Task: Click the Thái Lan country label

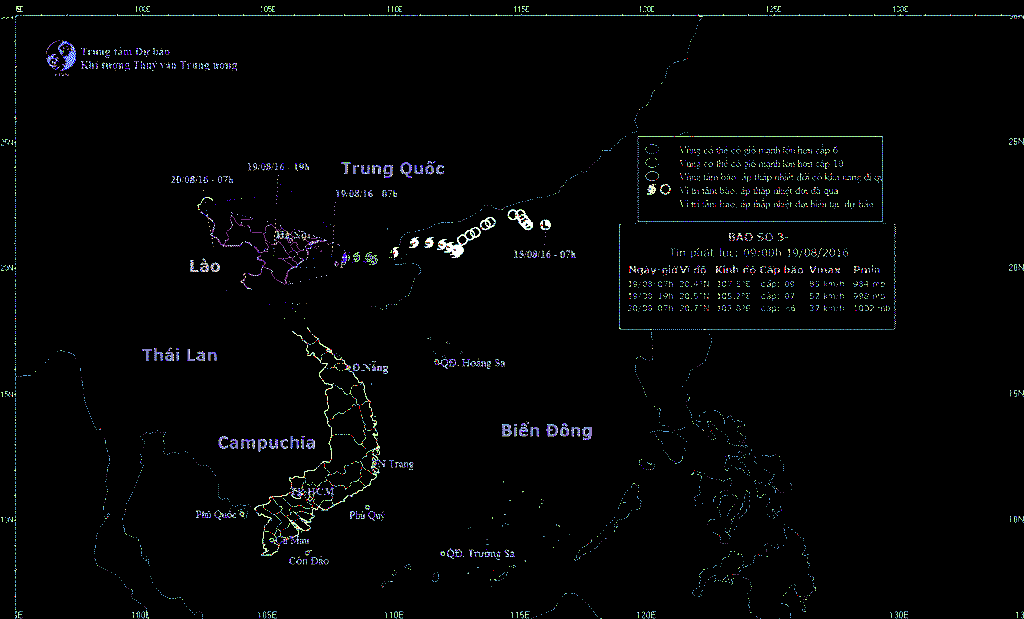Action: pyautogui.click(x=180, y=355)
